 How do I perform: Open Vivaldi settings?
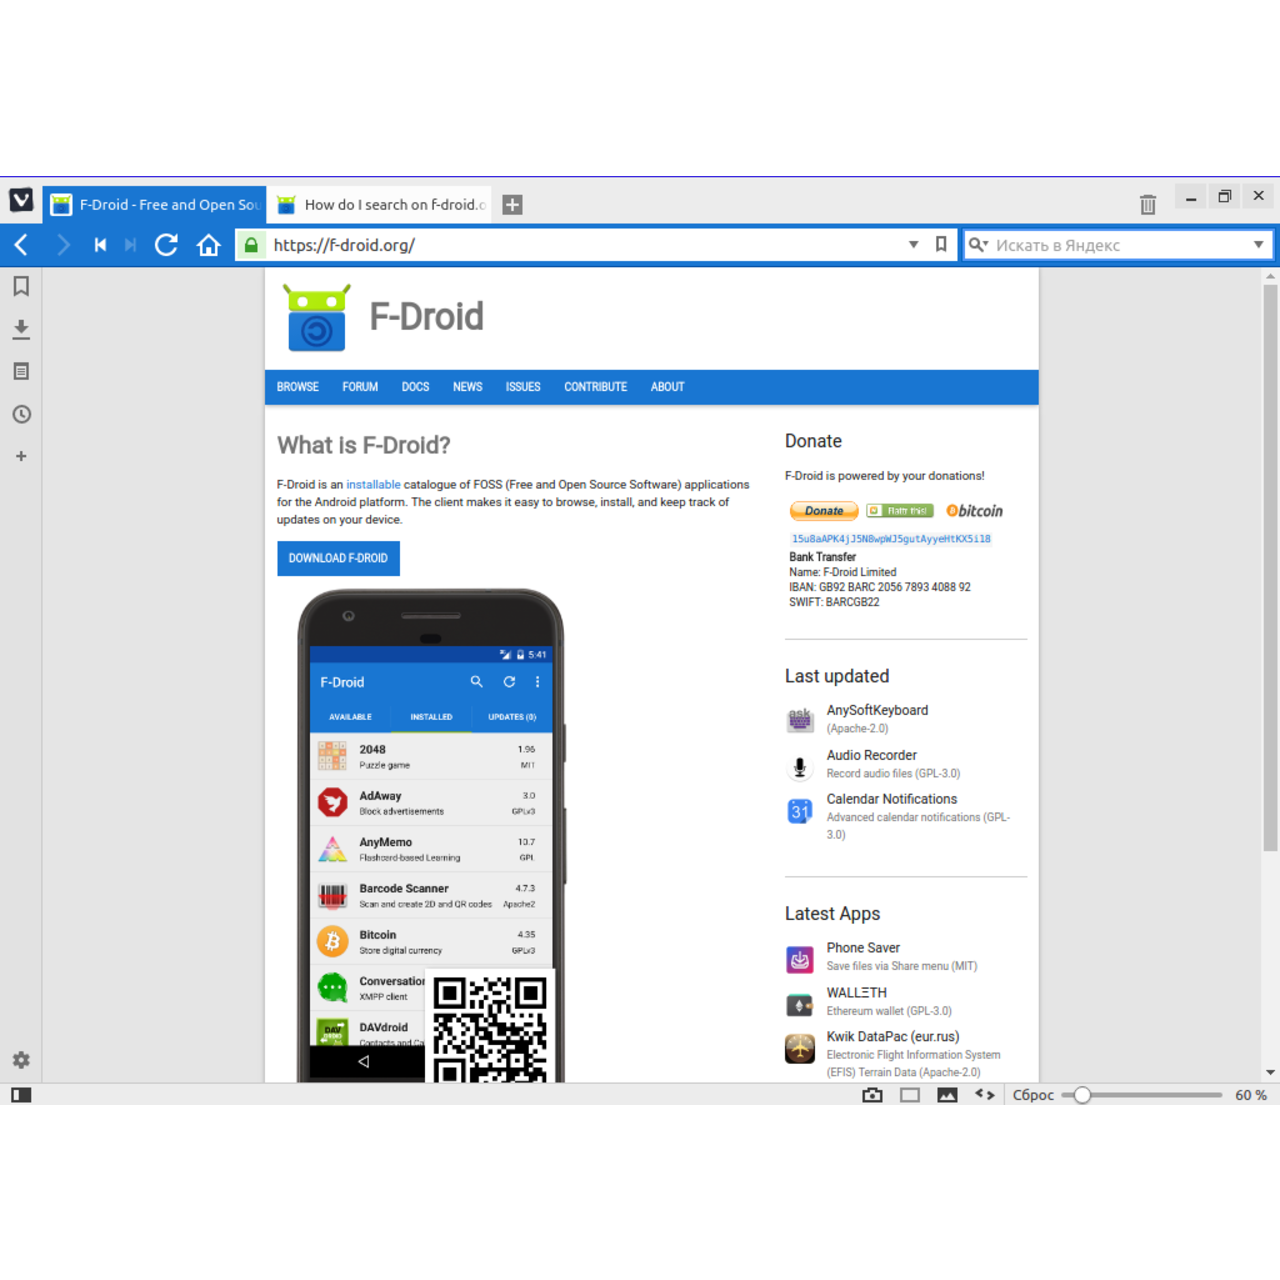click(21, 1060)
